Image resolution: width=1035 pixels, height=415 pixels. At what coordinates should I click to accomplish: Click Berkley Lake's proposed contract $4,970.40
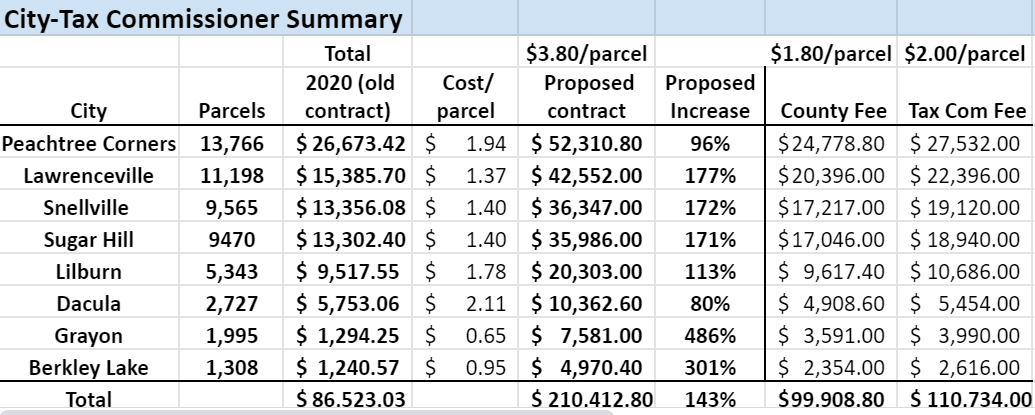point(585,367)
